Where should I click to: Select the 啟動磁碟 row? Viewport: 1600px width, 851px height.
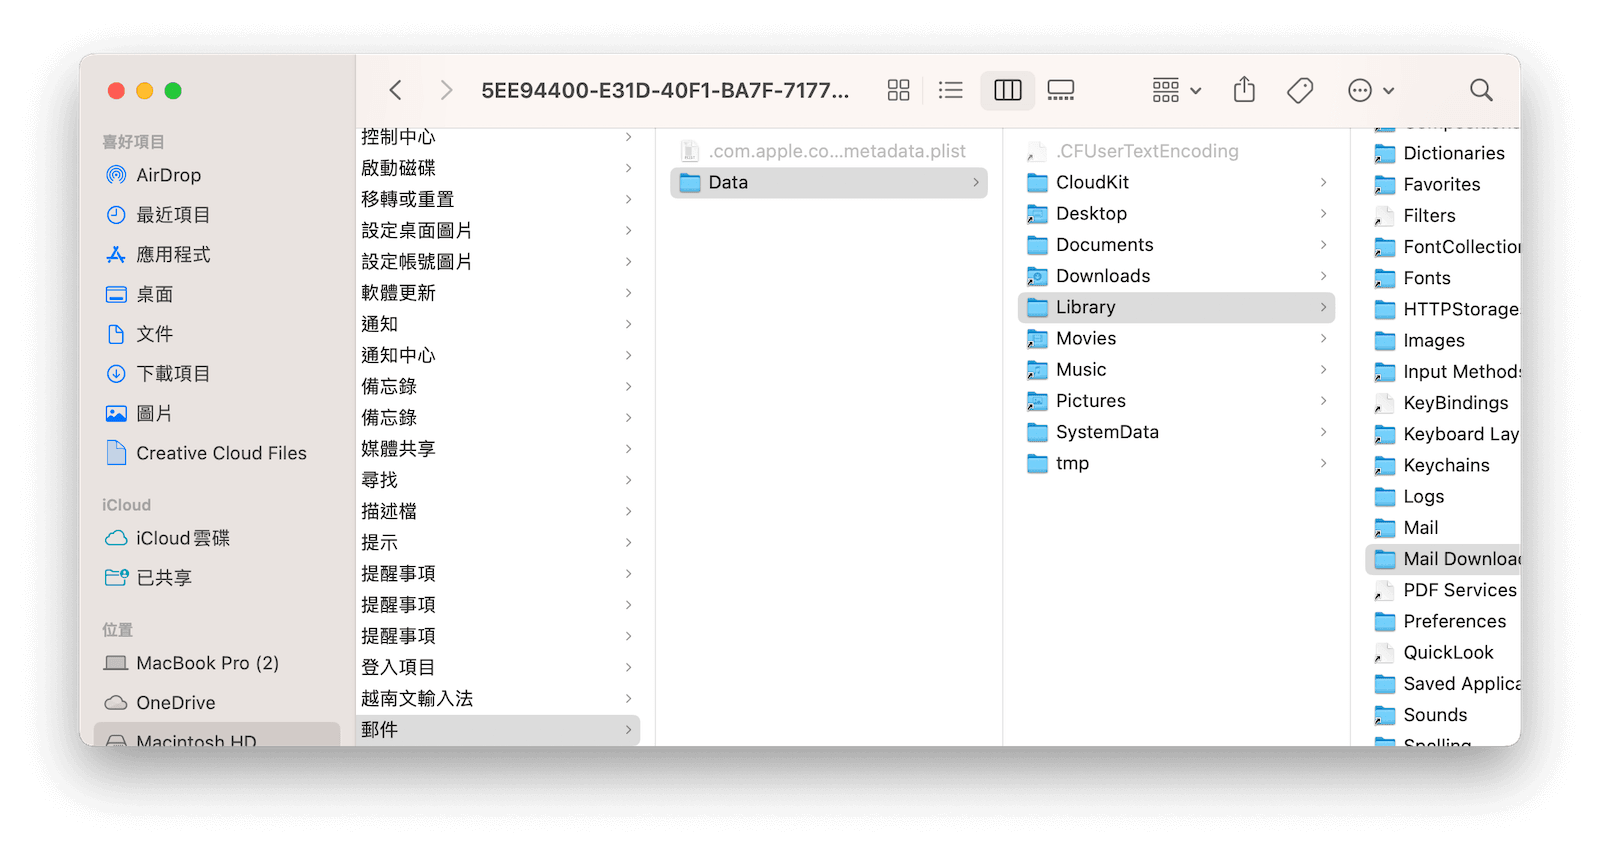pyautogui.click(x=497, y=168)
